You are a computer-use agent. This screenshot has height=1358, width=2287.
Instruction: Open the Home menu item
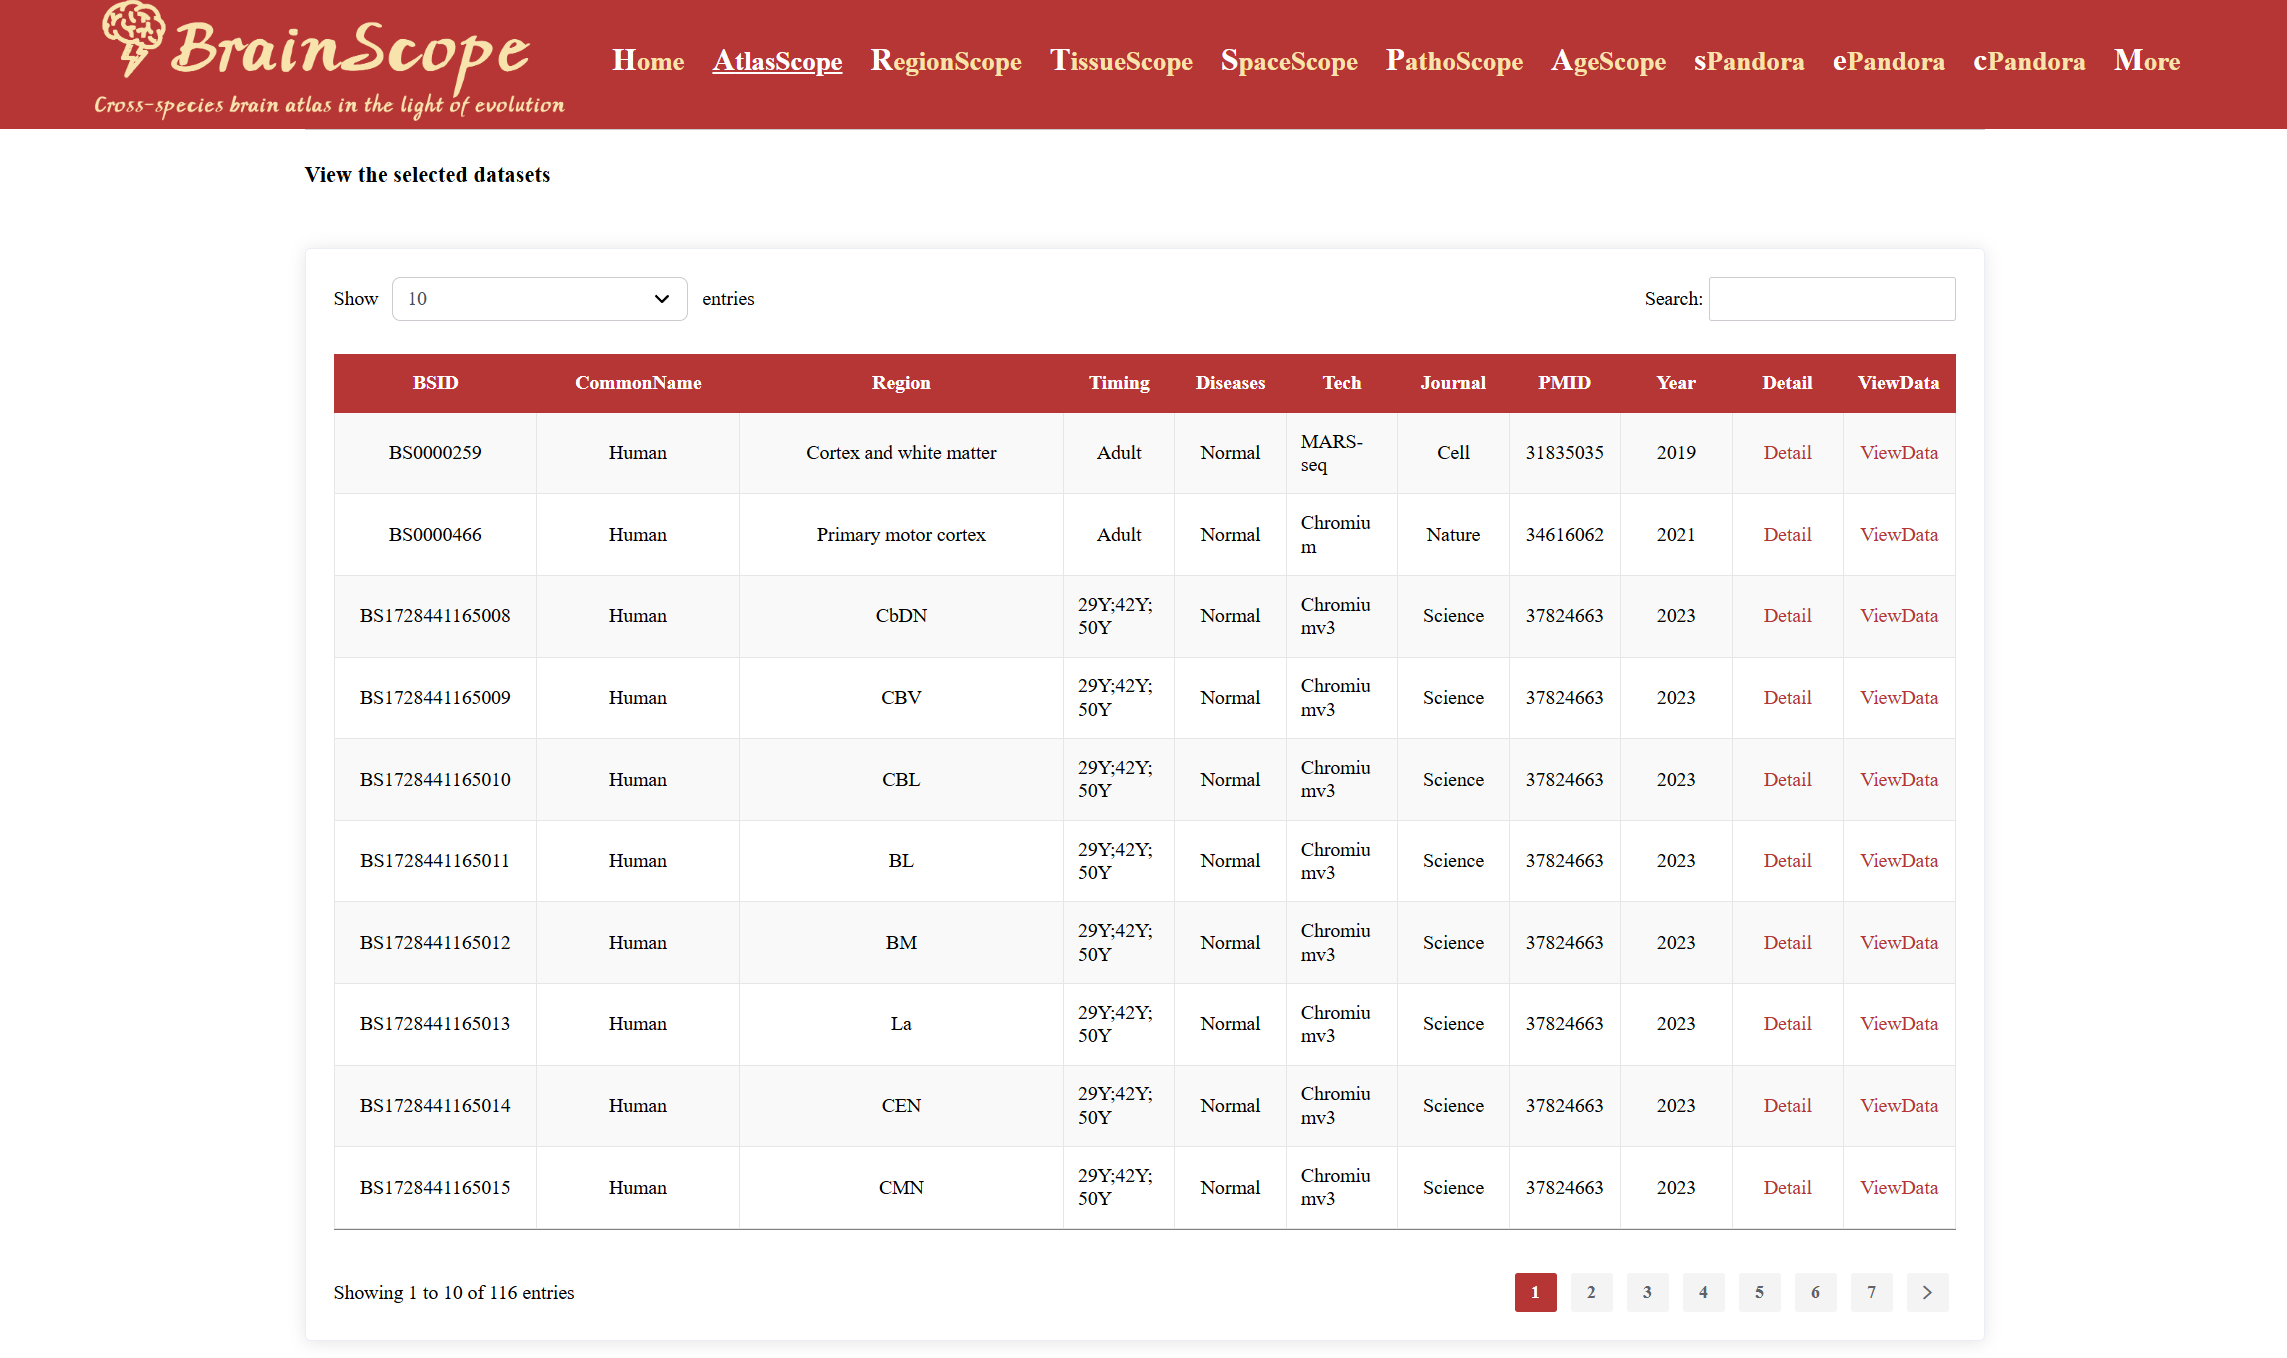(648, 61)
